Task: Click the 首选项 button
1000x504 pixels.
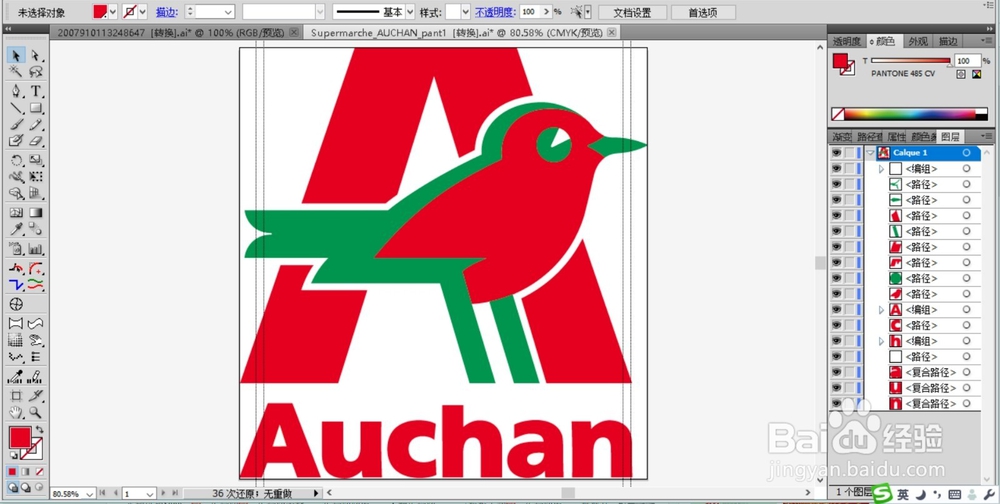Action: pos(703,12)
